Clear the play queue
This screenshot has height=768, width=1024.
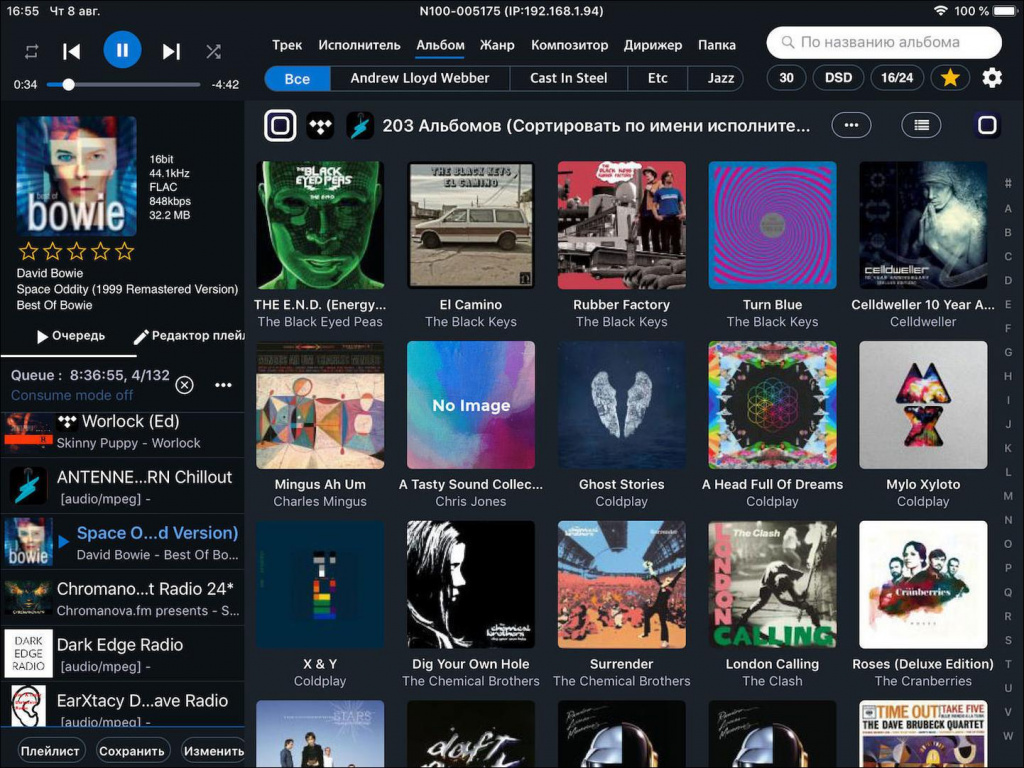[184, 385]
